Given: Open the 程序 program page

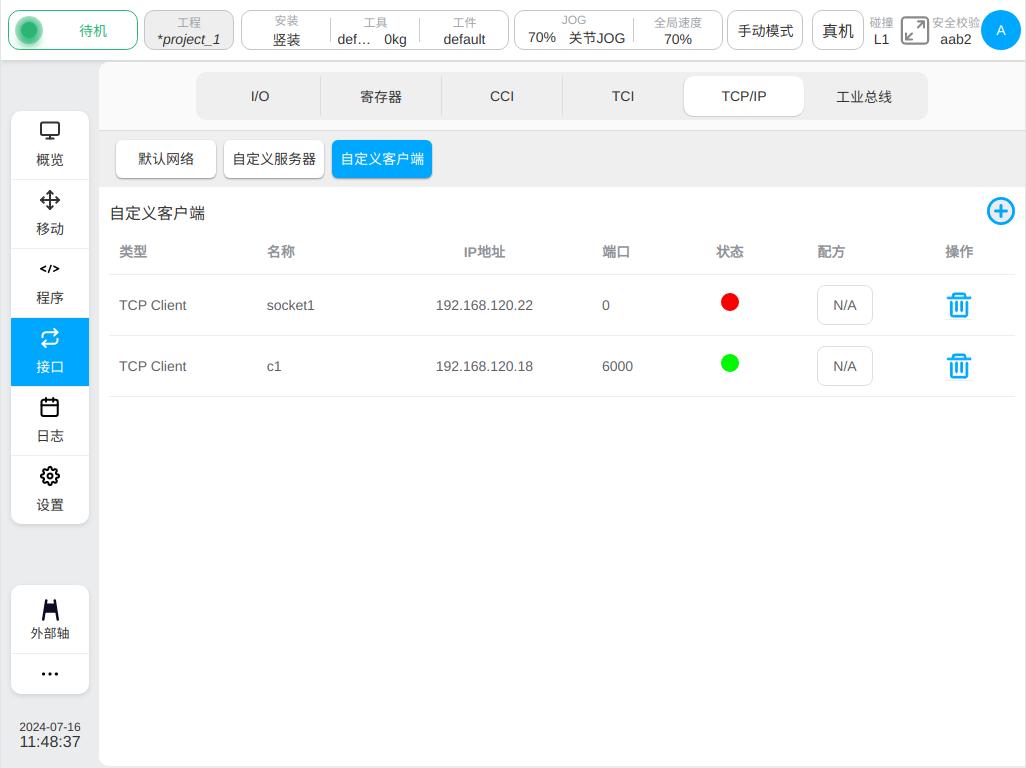Looking at the screenshot, I should point(50,283).
